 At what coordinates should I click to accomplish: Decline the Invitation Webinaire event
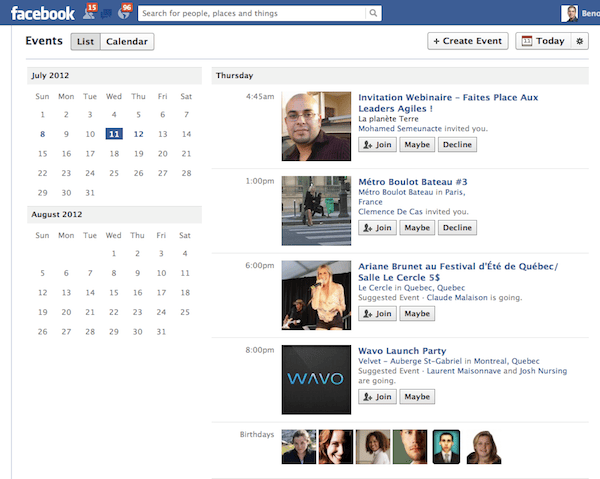click(457, 145)
